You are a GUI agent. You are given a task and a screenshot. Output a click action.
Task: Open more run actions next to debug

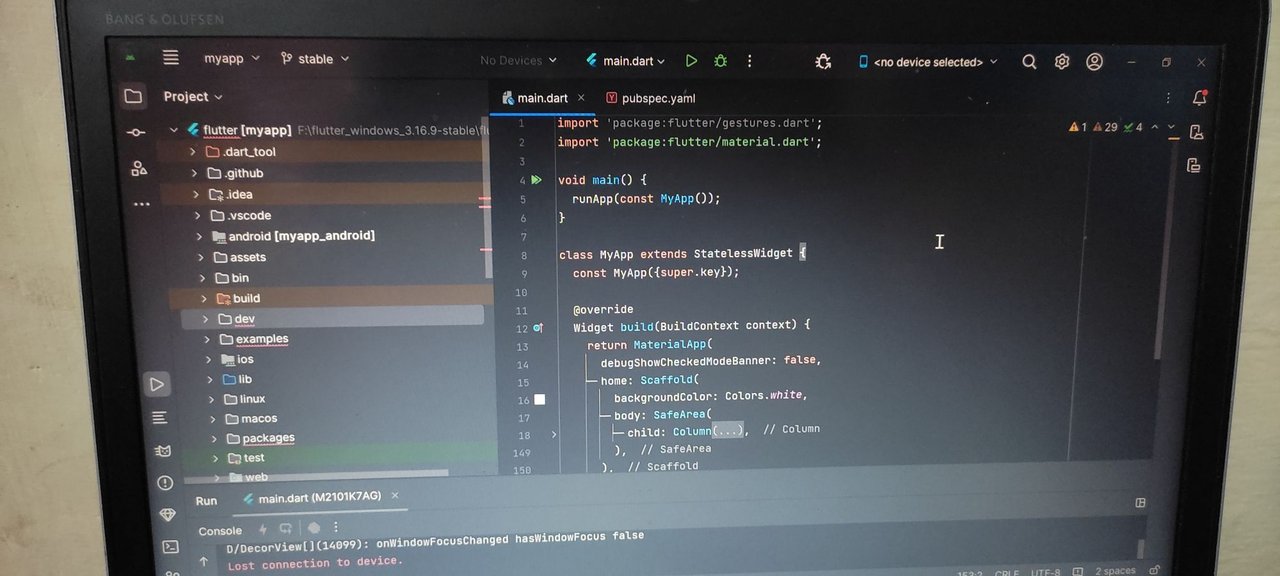point(749,61)
